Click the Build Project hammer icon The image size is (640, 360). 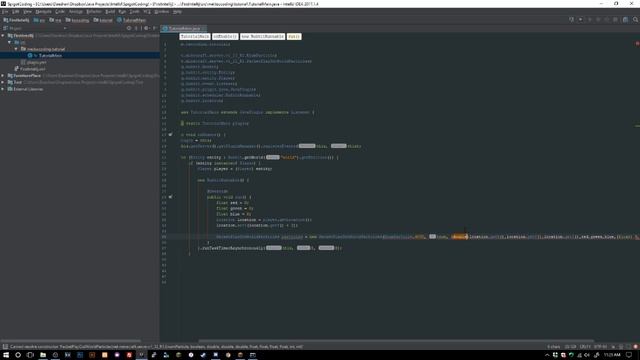(571, 20)
